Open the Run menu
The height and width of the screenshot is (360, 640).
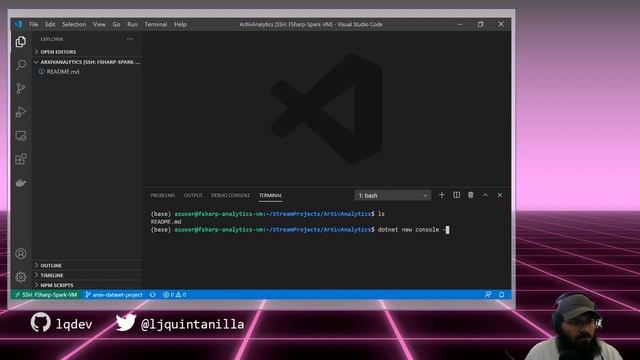(132, 24)
